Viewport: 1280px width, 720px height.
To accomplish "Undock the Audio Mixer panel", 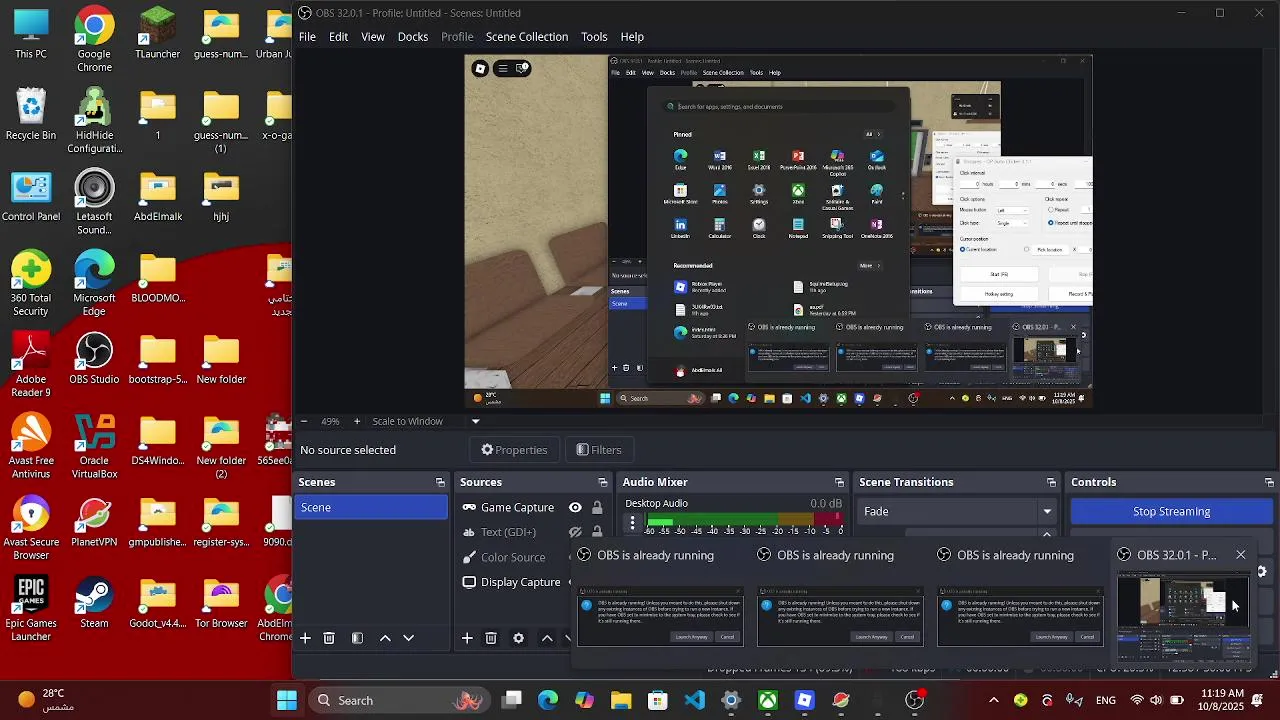I will click(x=839, y=482).
